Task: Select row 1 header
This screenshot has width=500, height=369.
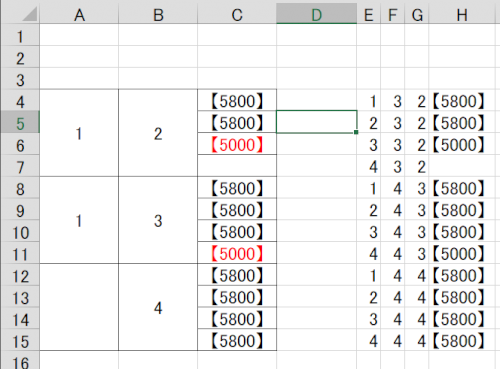Action: click(x=20, y=36)
